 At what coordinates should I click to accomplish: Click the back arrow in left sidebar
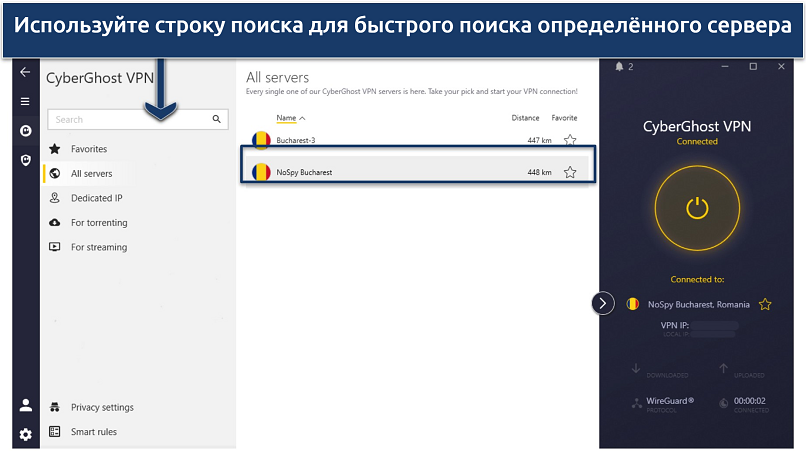click(25, 72)
